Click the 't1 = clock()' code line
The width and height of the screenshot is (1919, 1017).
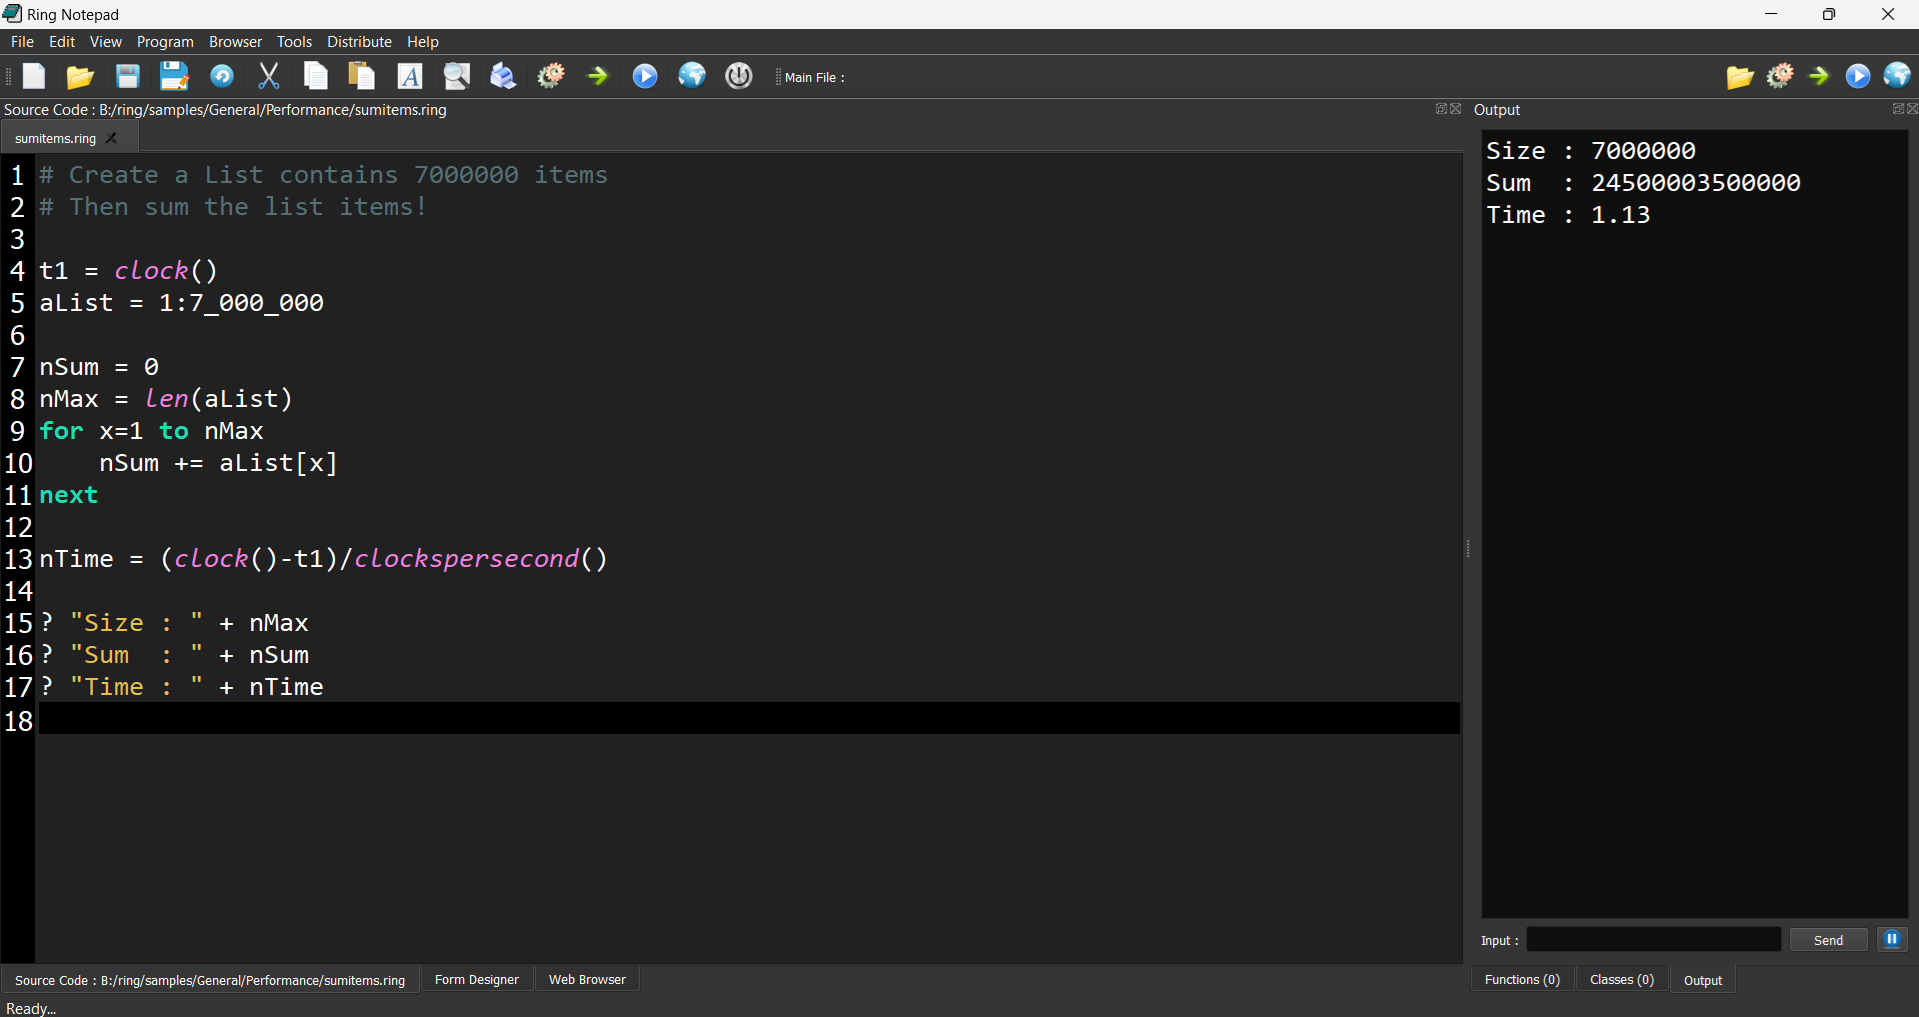(128, 271)
